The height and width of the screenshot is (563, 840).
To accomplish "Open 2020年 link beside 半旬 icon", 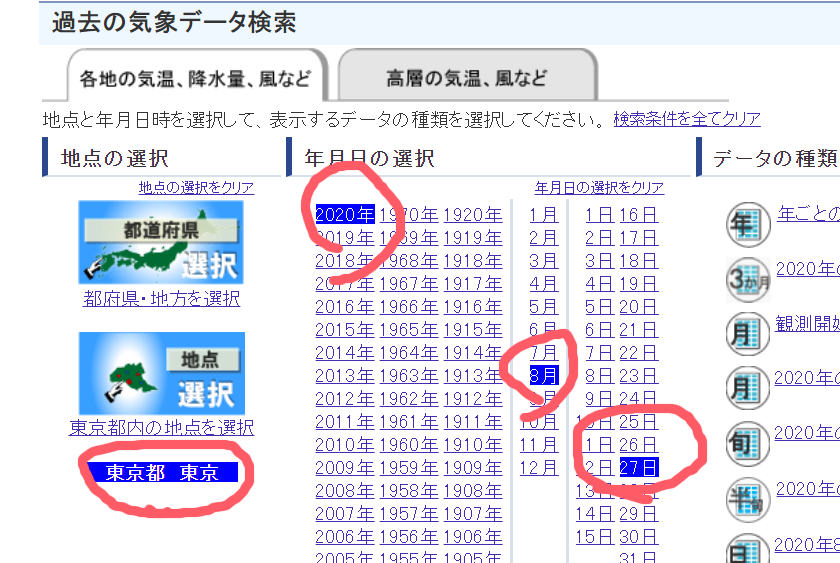I will pos(808,489).
